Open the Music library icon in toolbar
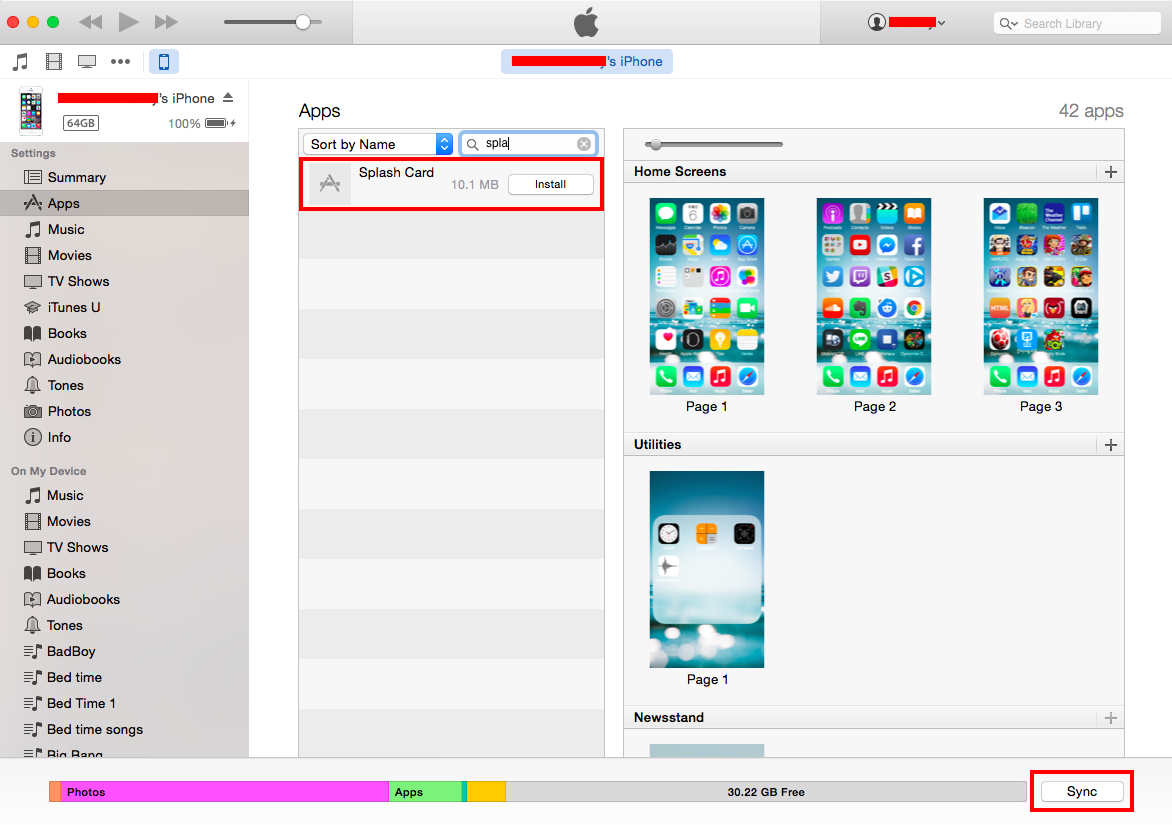1172x825 pixels. [x=21, y=61]
